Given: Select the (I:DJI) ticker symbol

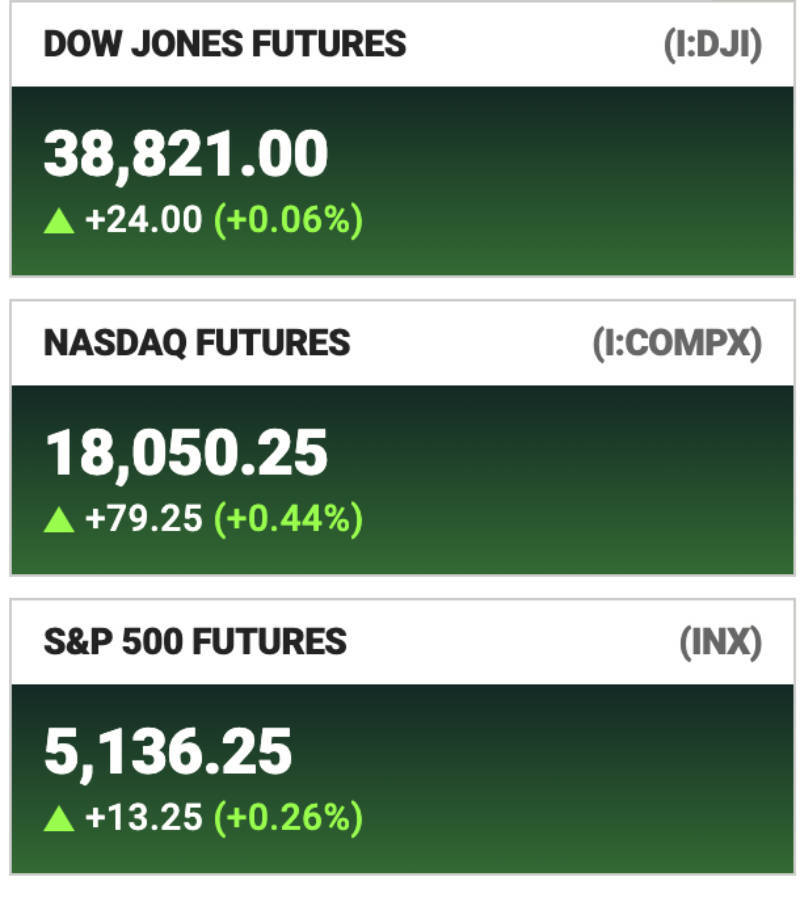Looking at the screenshot, I should [713, 44].
